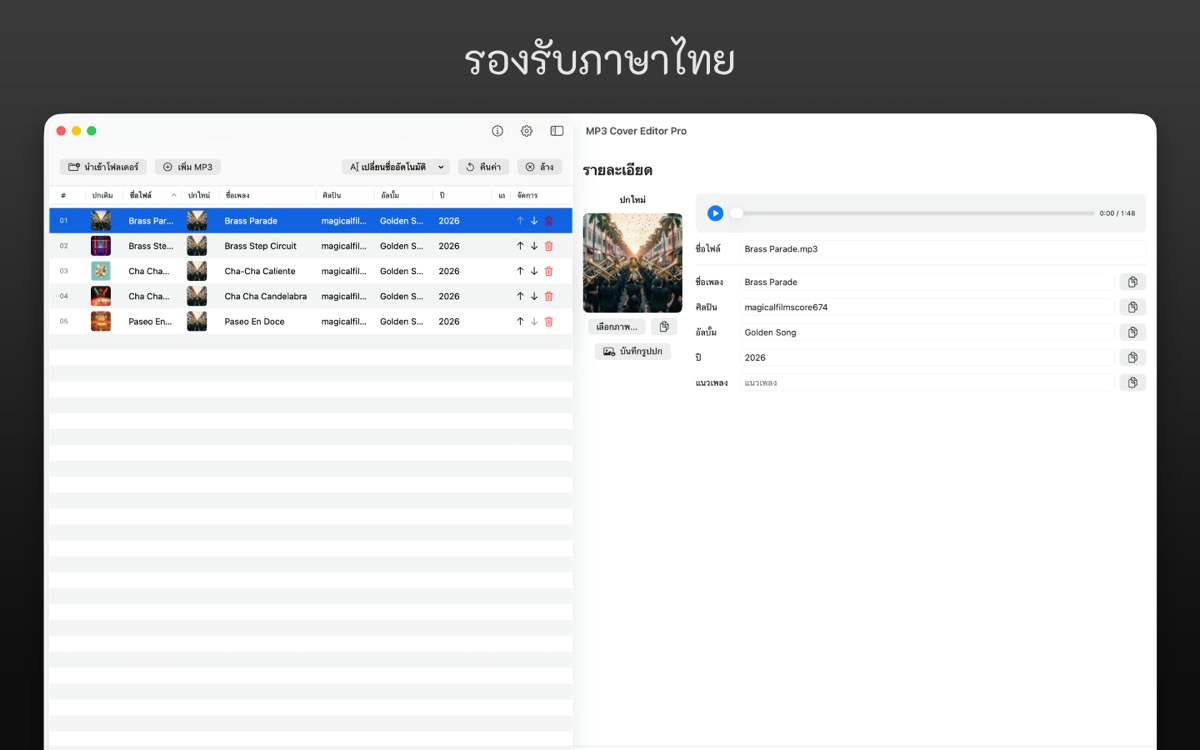
Task: Click the # column header
Action: click(63, 195)
